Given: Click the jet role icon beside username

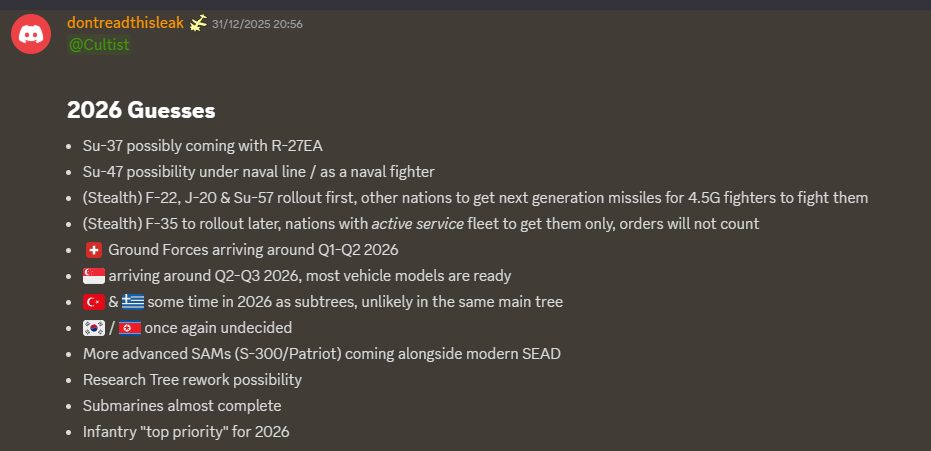Looking at the screenshot, I should coord(198,23).
